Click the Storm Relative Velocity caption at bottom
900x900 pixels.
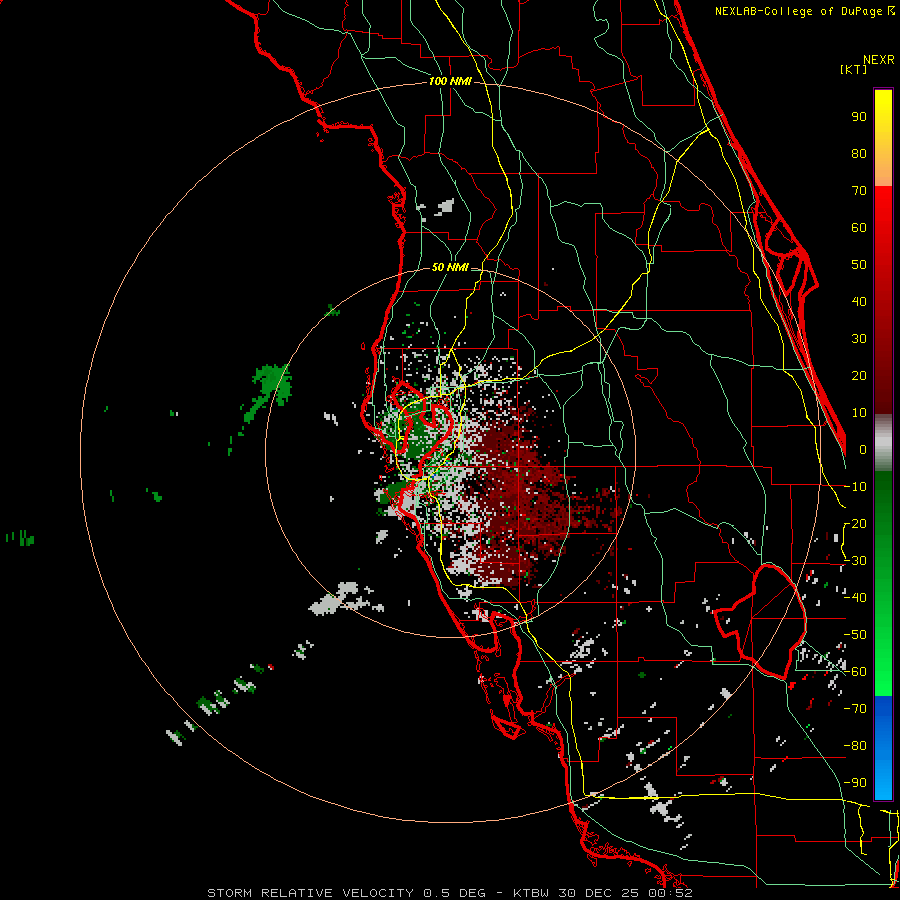point(449,893)
